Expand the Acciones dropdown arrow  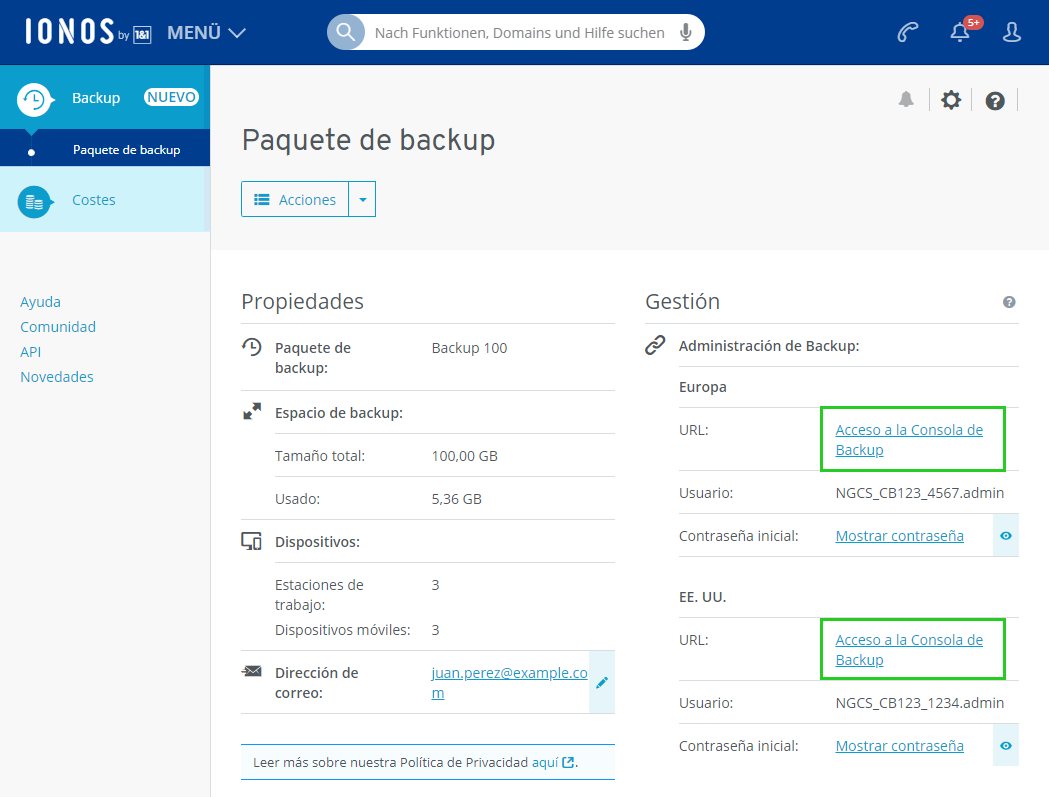point(363,199)
